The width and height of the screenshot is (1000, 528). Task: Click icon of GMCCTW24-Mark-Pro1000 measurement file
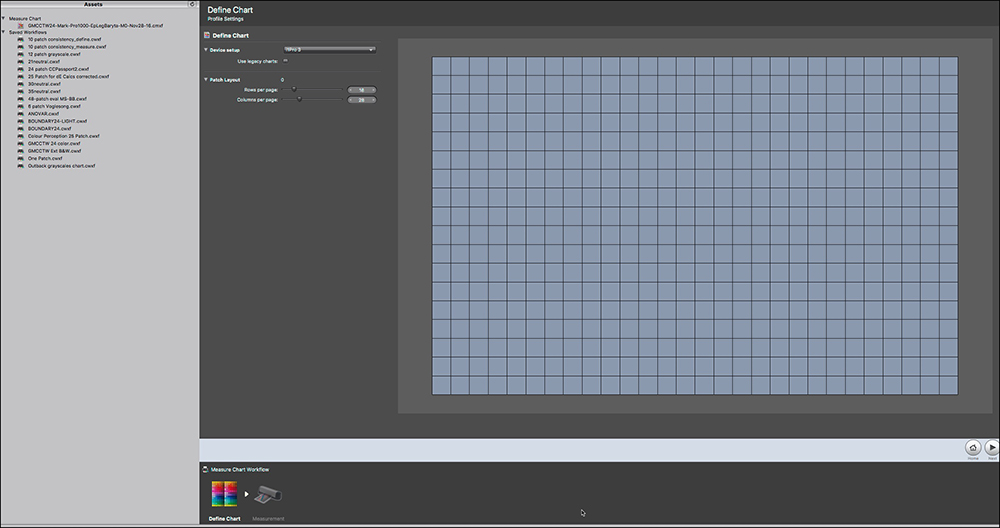click(21, 25)
